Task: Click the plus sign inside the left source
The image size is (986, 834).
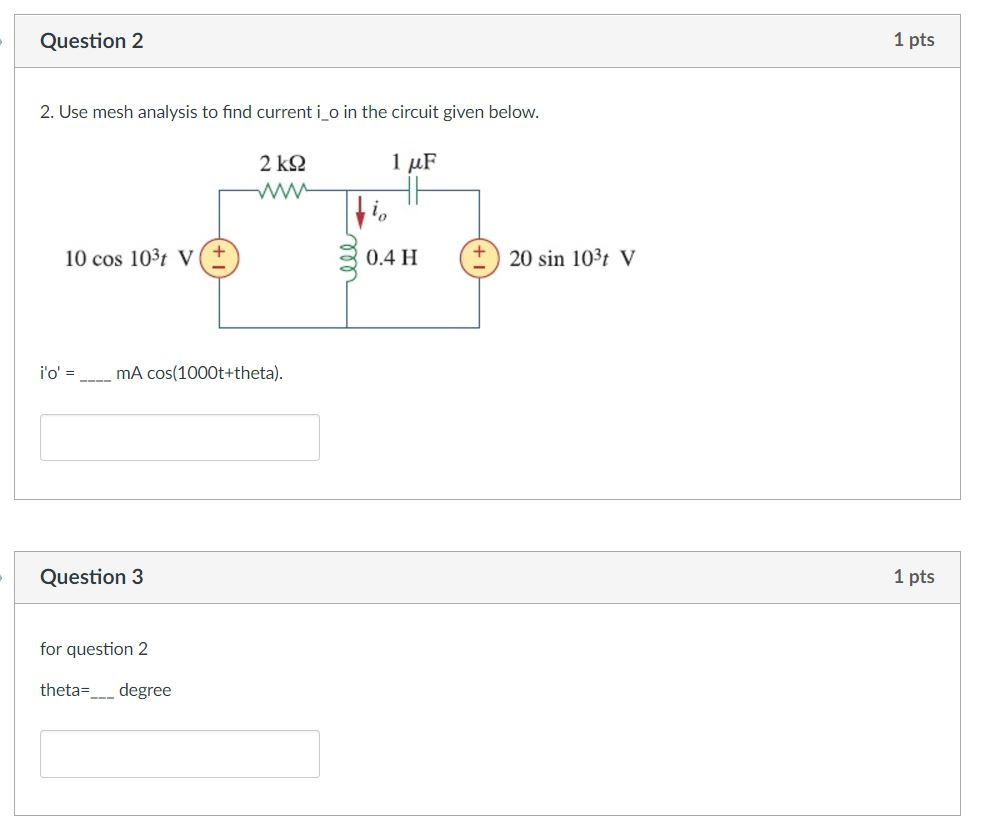Action: tap(218, 251)
